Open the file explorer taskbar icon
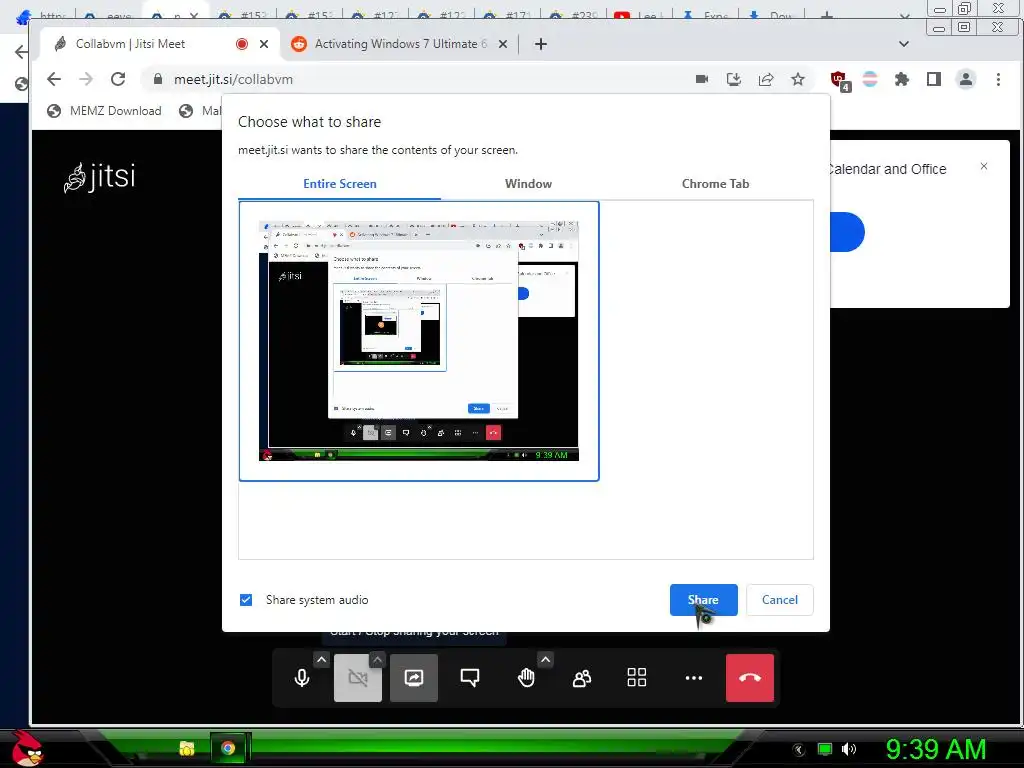Image resolution: width=1024 pixels, height=768 pixels. point(187,748)
